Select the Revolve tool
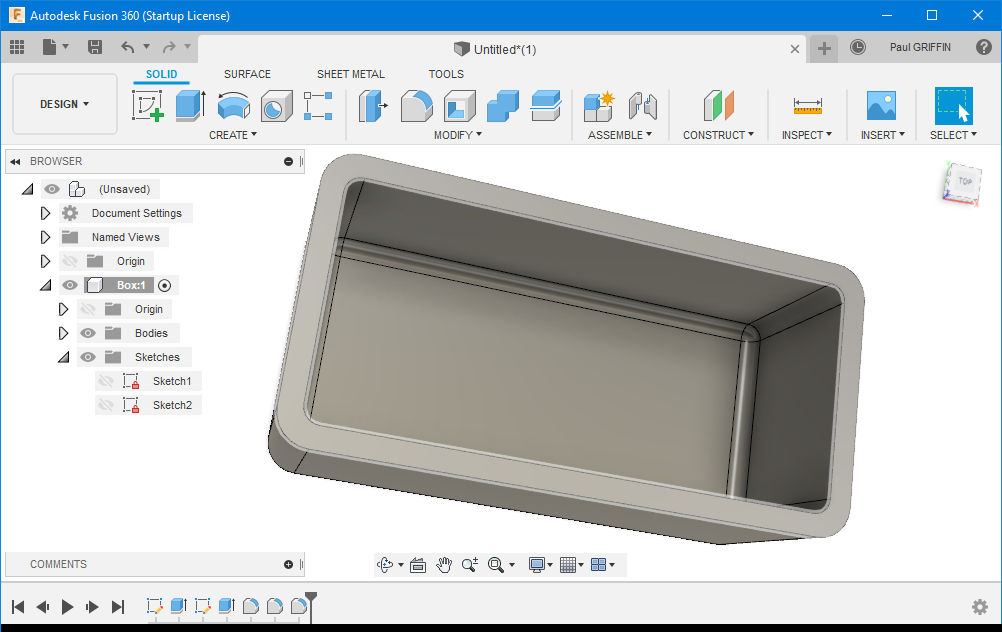Image resolution: width=1002 pixels, height=632 pixels. tap(233, 105)
